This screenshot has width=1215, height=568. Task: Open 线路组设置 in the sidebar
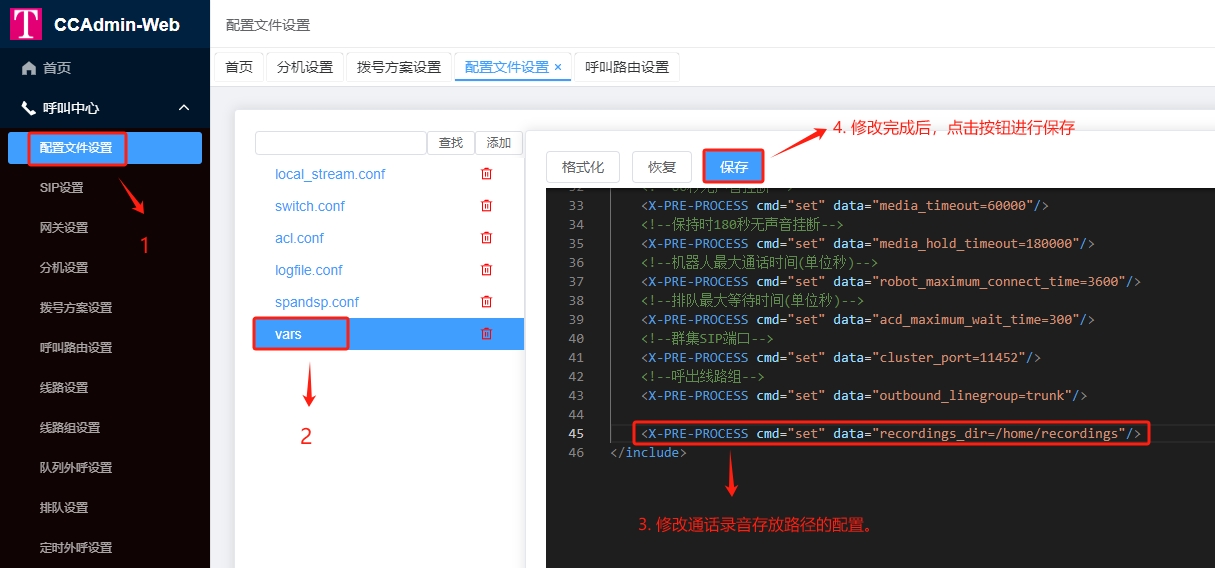(x=105, y=428)
